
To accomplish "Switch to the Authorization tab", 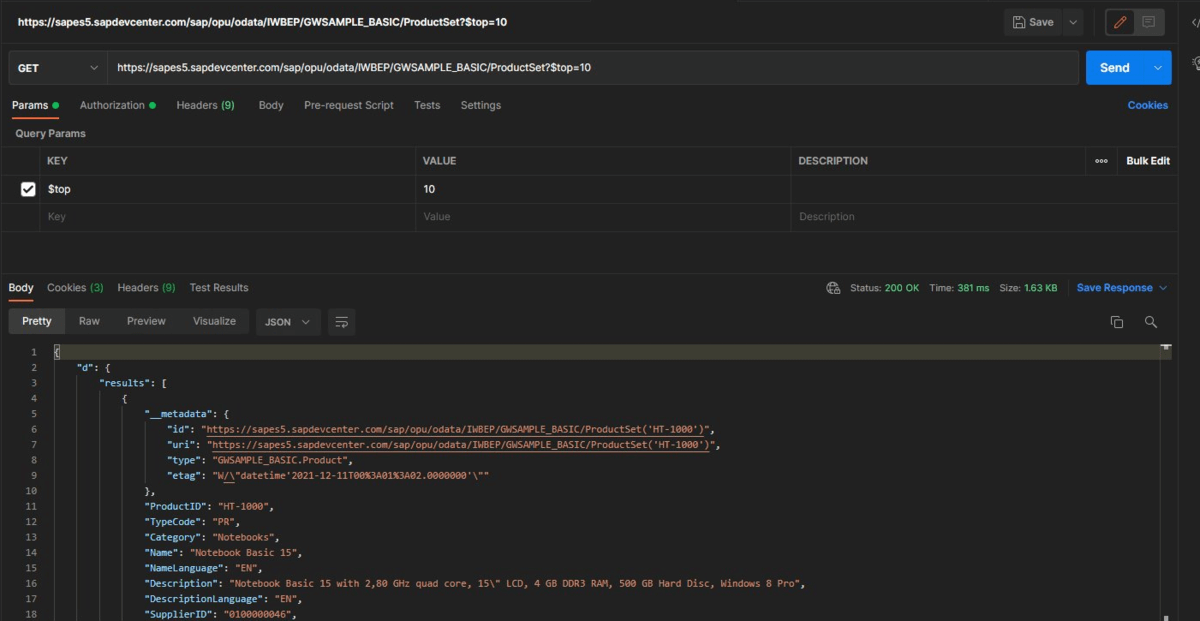I will (x=118, y=105).
